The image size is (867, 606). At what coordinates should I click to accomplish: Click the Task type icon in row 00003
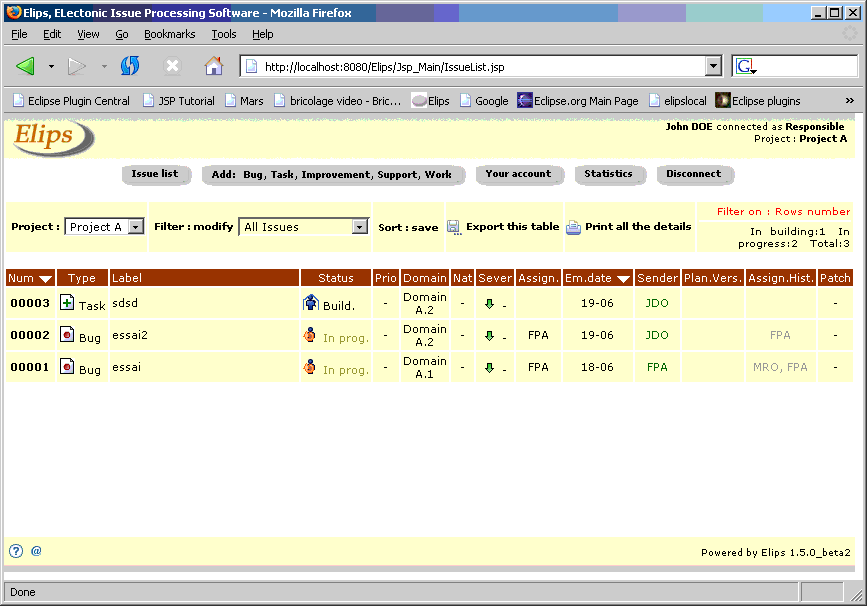pos(67,303)
